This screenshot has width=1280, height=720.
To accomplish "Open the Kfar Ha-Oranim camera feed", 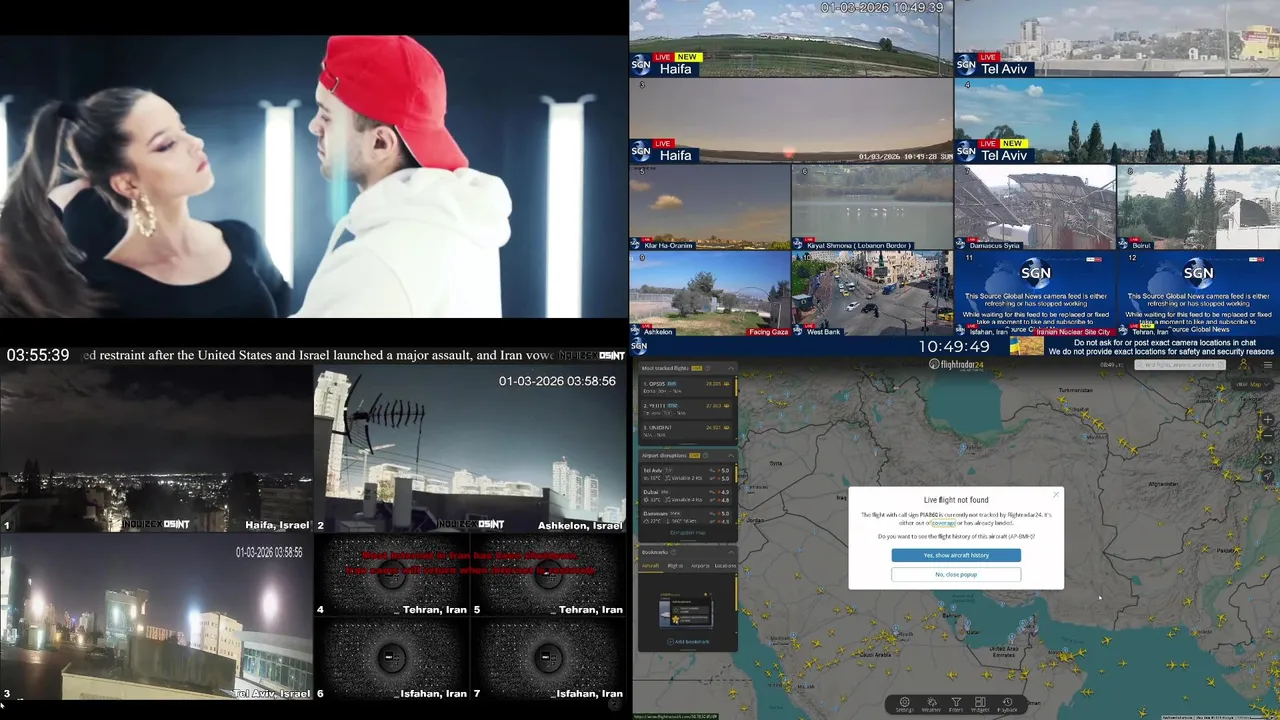I will point(709,207).
